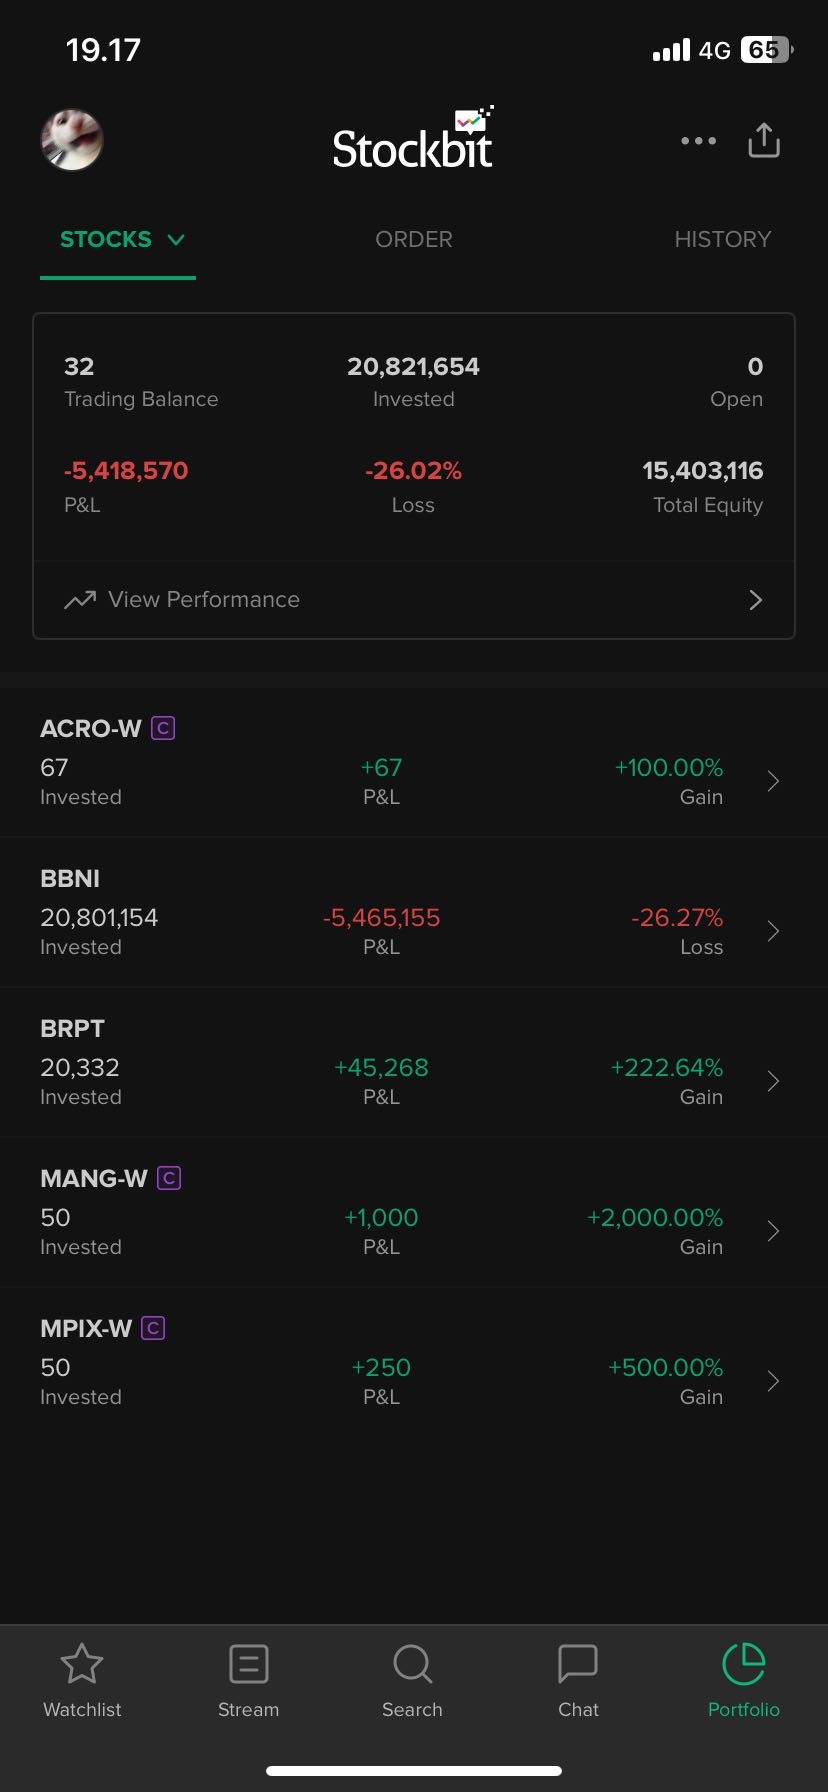Viewport: 828px width, 1792px height.
Task: Switch to the HISTORY tab
Action: [722, 240]
